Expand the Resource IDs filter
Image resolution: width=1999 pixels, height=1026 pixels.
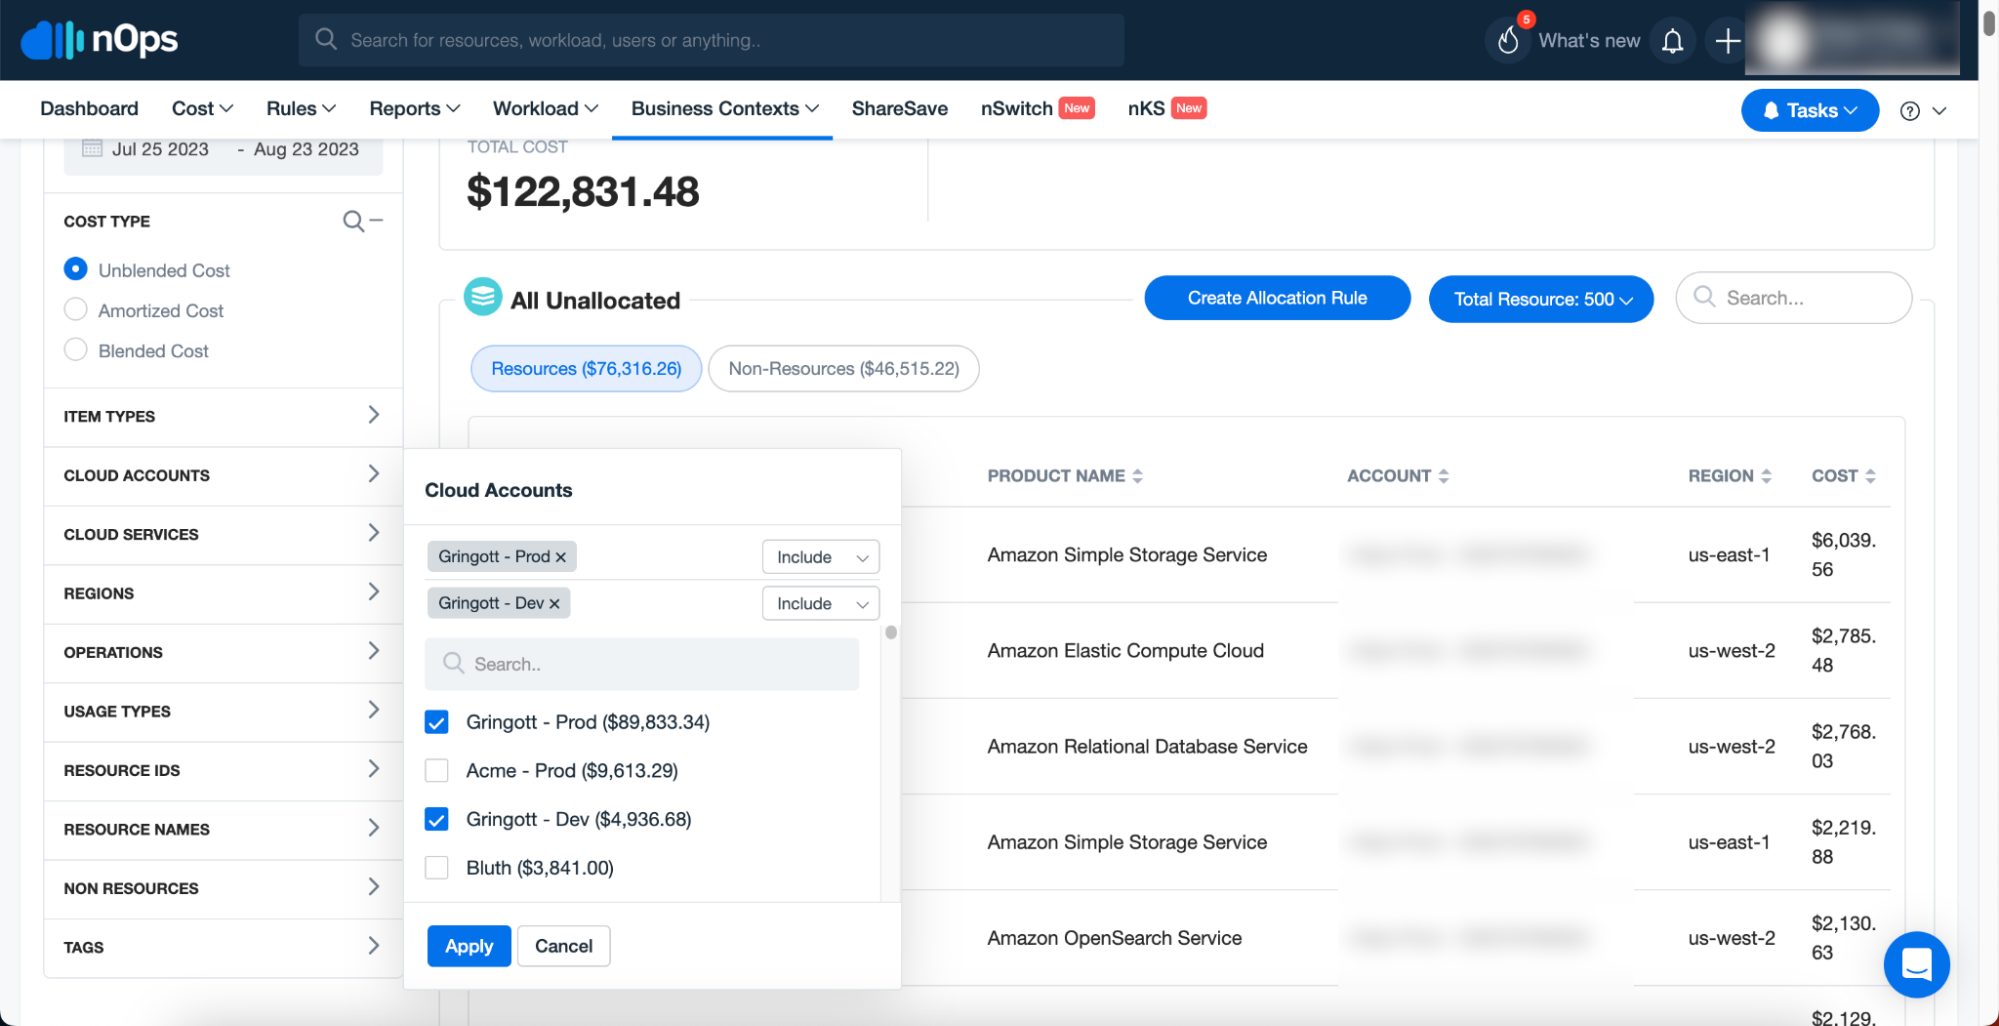223,770
